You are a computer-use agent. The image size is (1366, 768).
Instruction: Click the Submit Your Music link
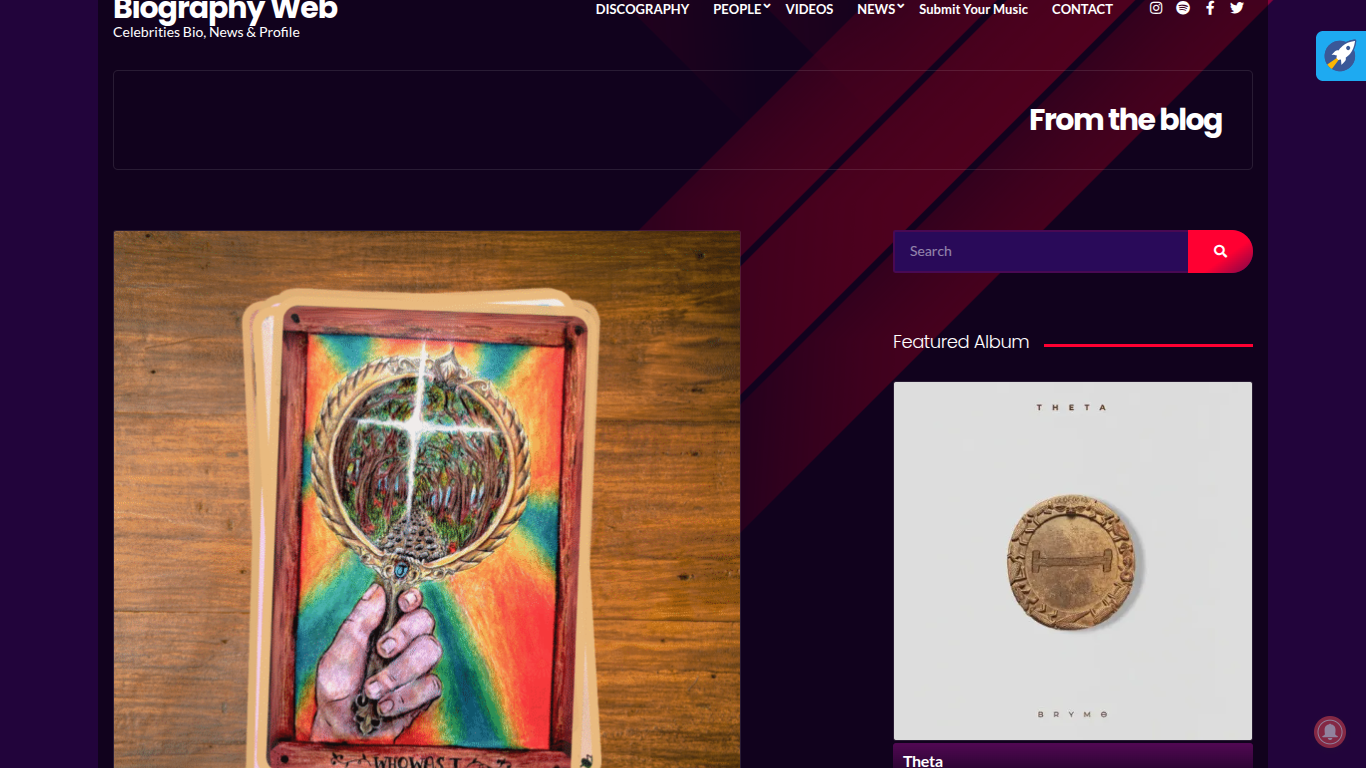pyautogui.click(x=973, y=9)
